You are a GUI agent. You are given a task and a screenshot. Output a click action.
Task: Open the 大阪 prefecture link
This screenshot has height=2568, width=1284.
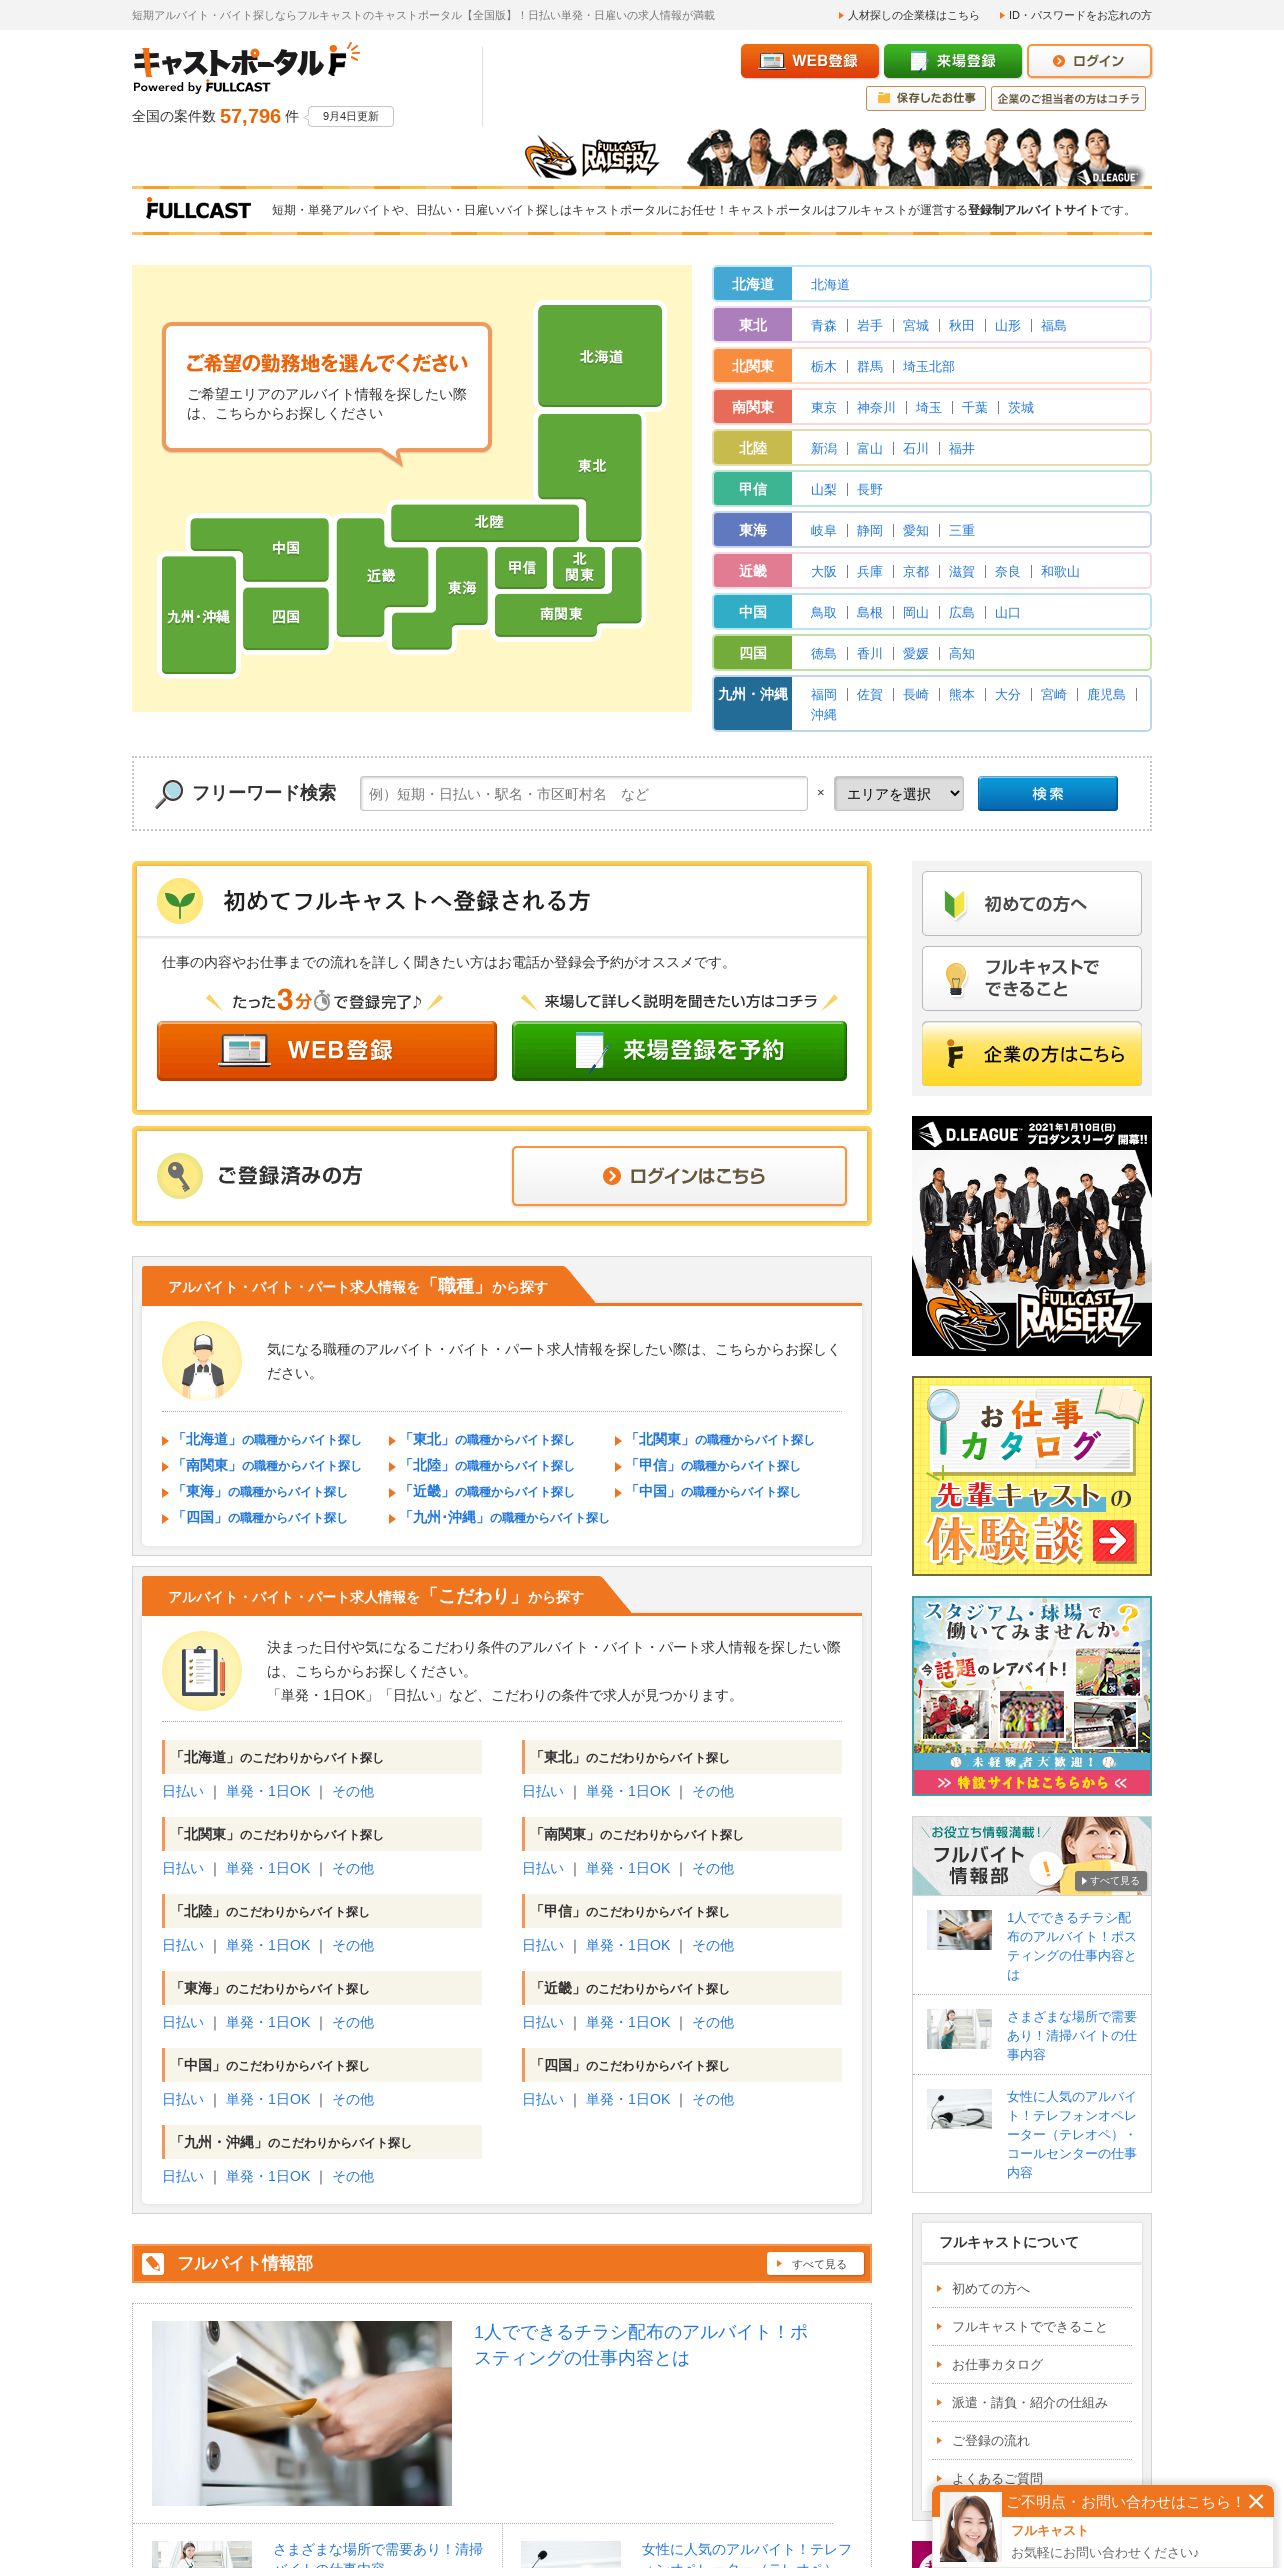[x=823, y=571]
